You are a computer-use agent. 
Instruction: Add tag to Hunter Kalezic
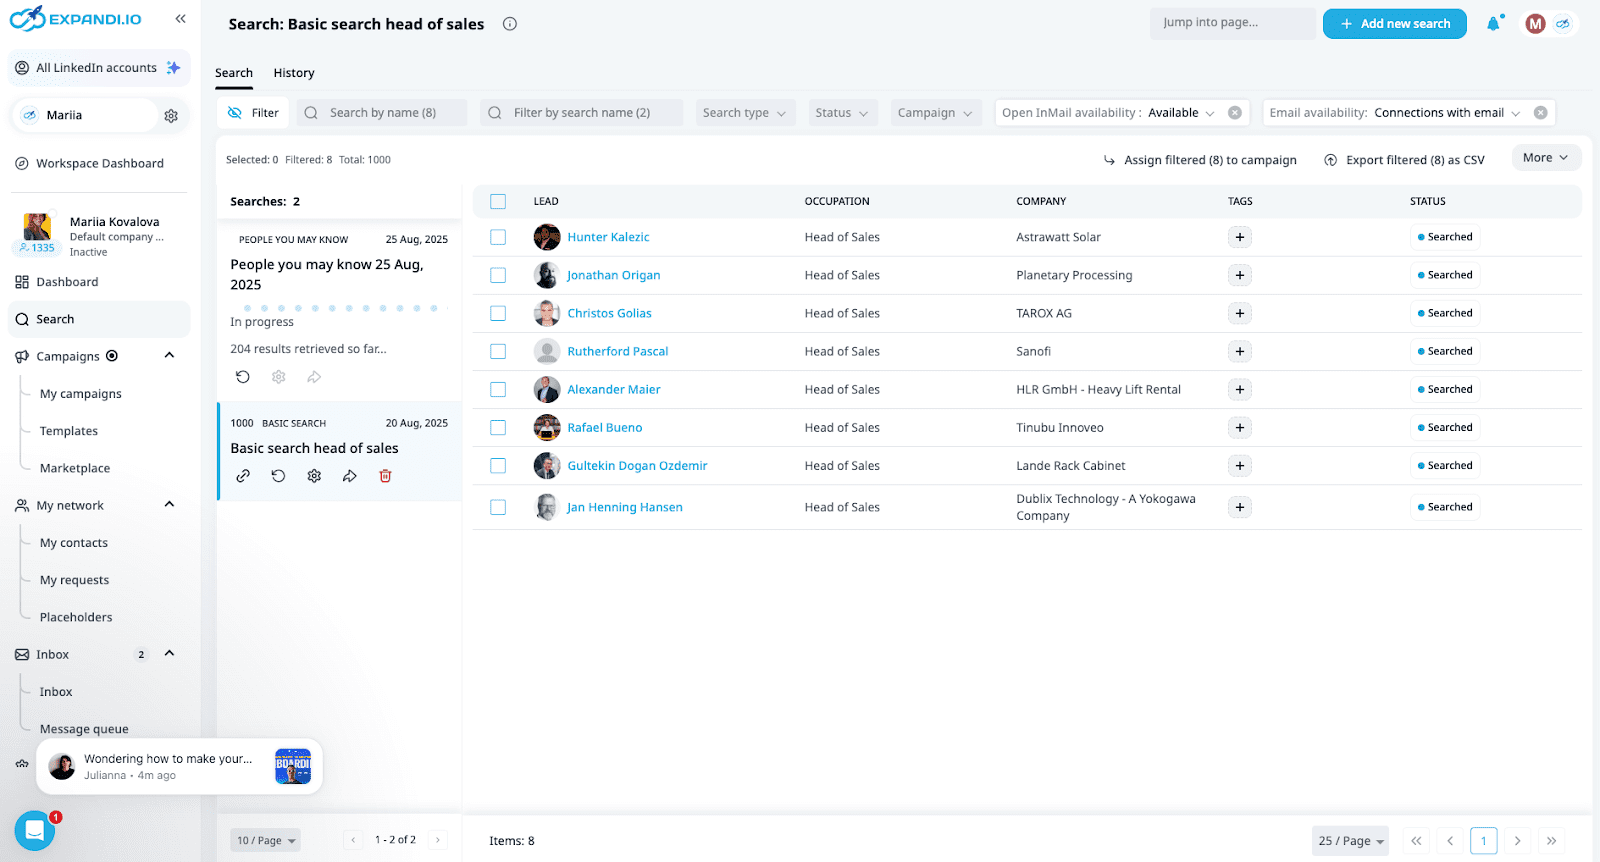pos(1239,237)
